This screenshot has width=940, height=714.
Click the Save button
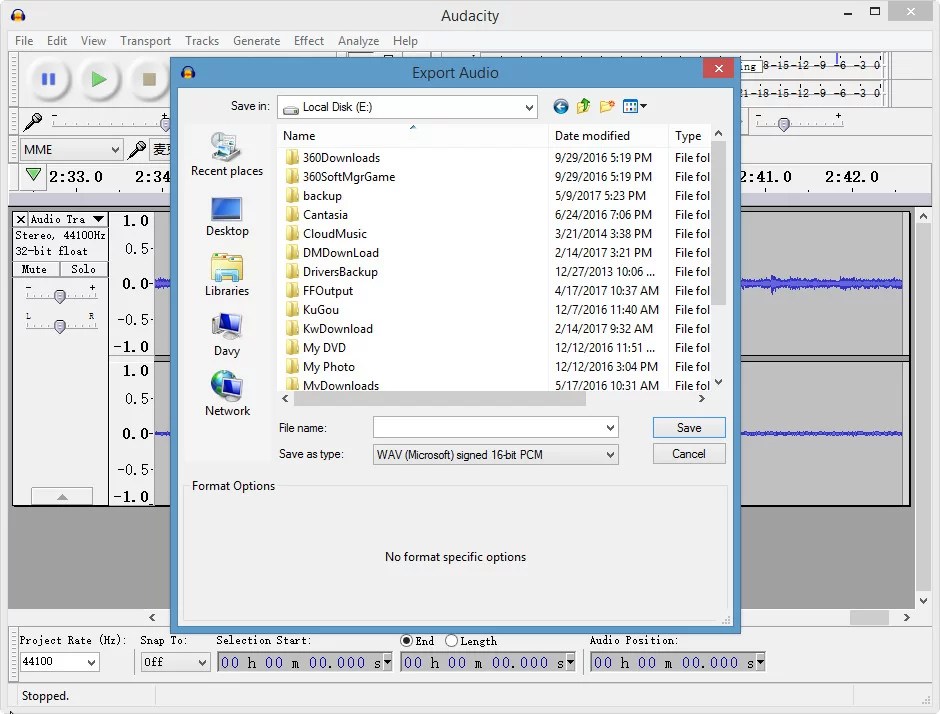coord(688,427)
